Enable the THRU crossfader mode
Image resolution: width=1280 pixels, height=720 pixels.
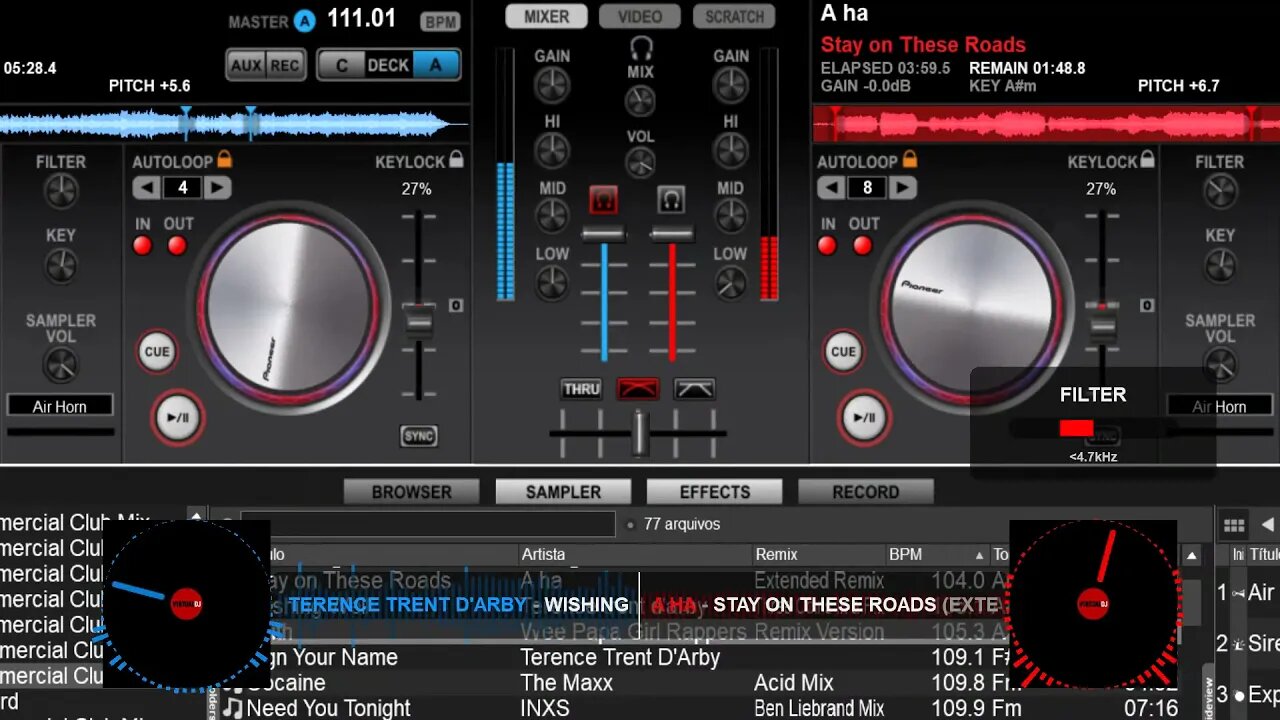pyautogui.click(x=581, y=389)
